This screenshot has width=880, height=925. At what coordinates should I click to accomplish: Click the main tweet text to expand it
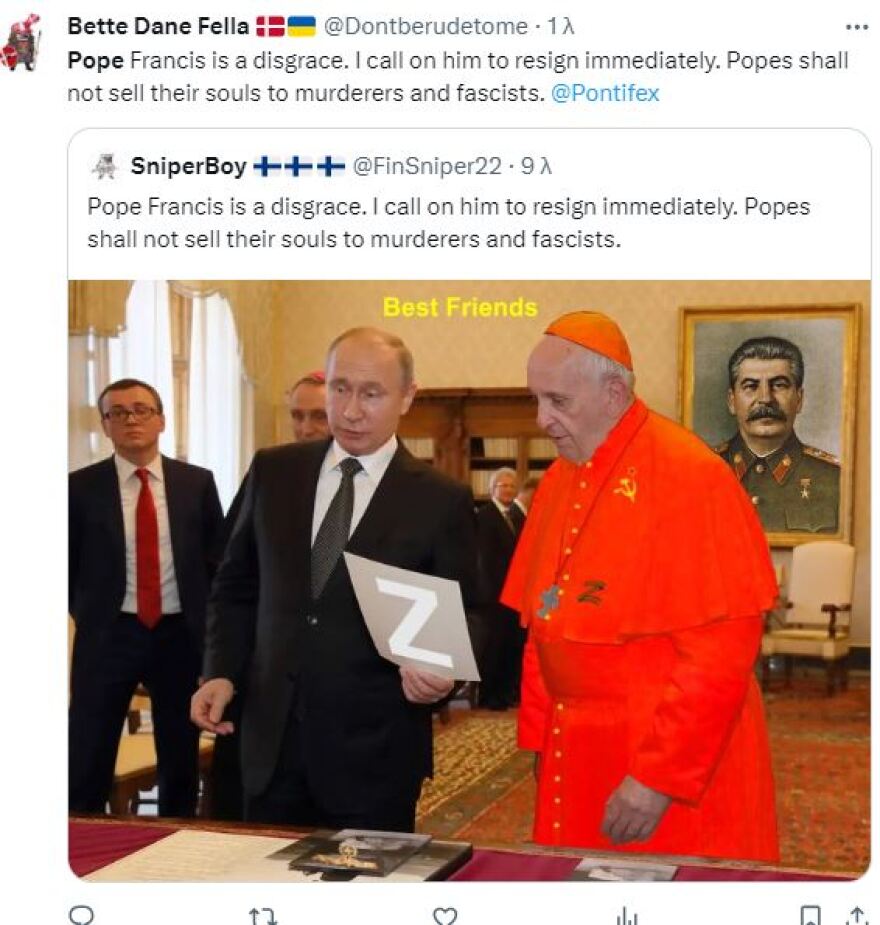[x=458, y=77]
